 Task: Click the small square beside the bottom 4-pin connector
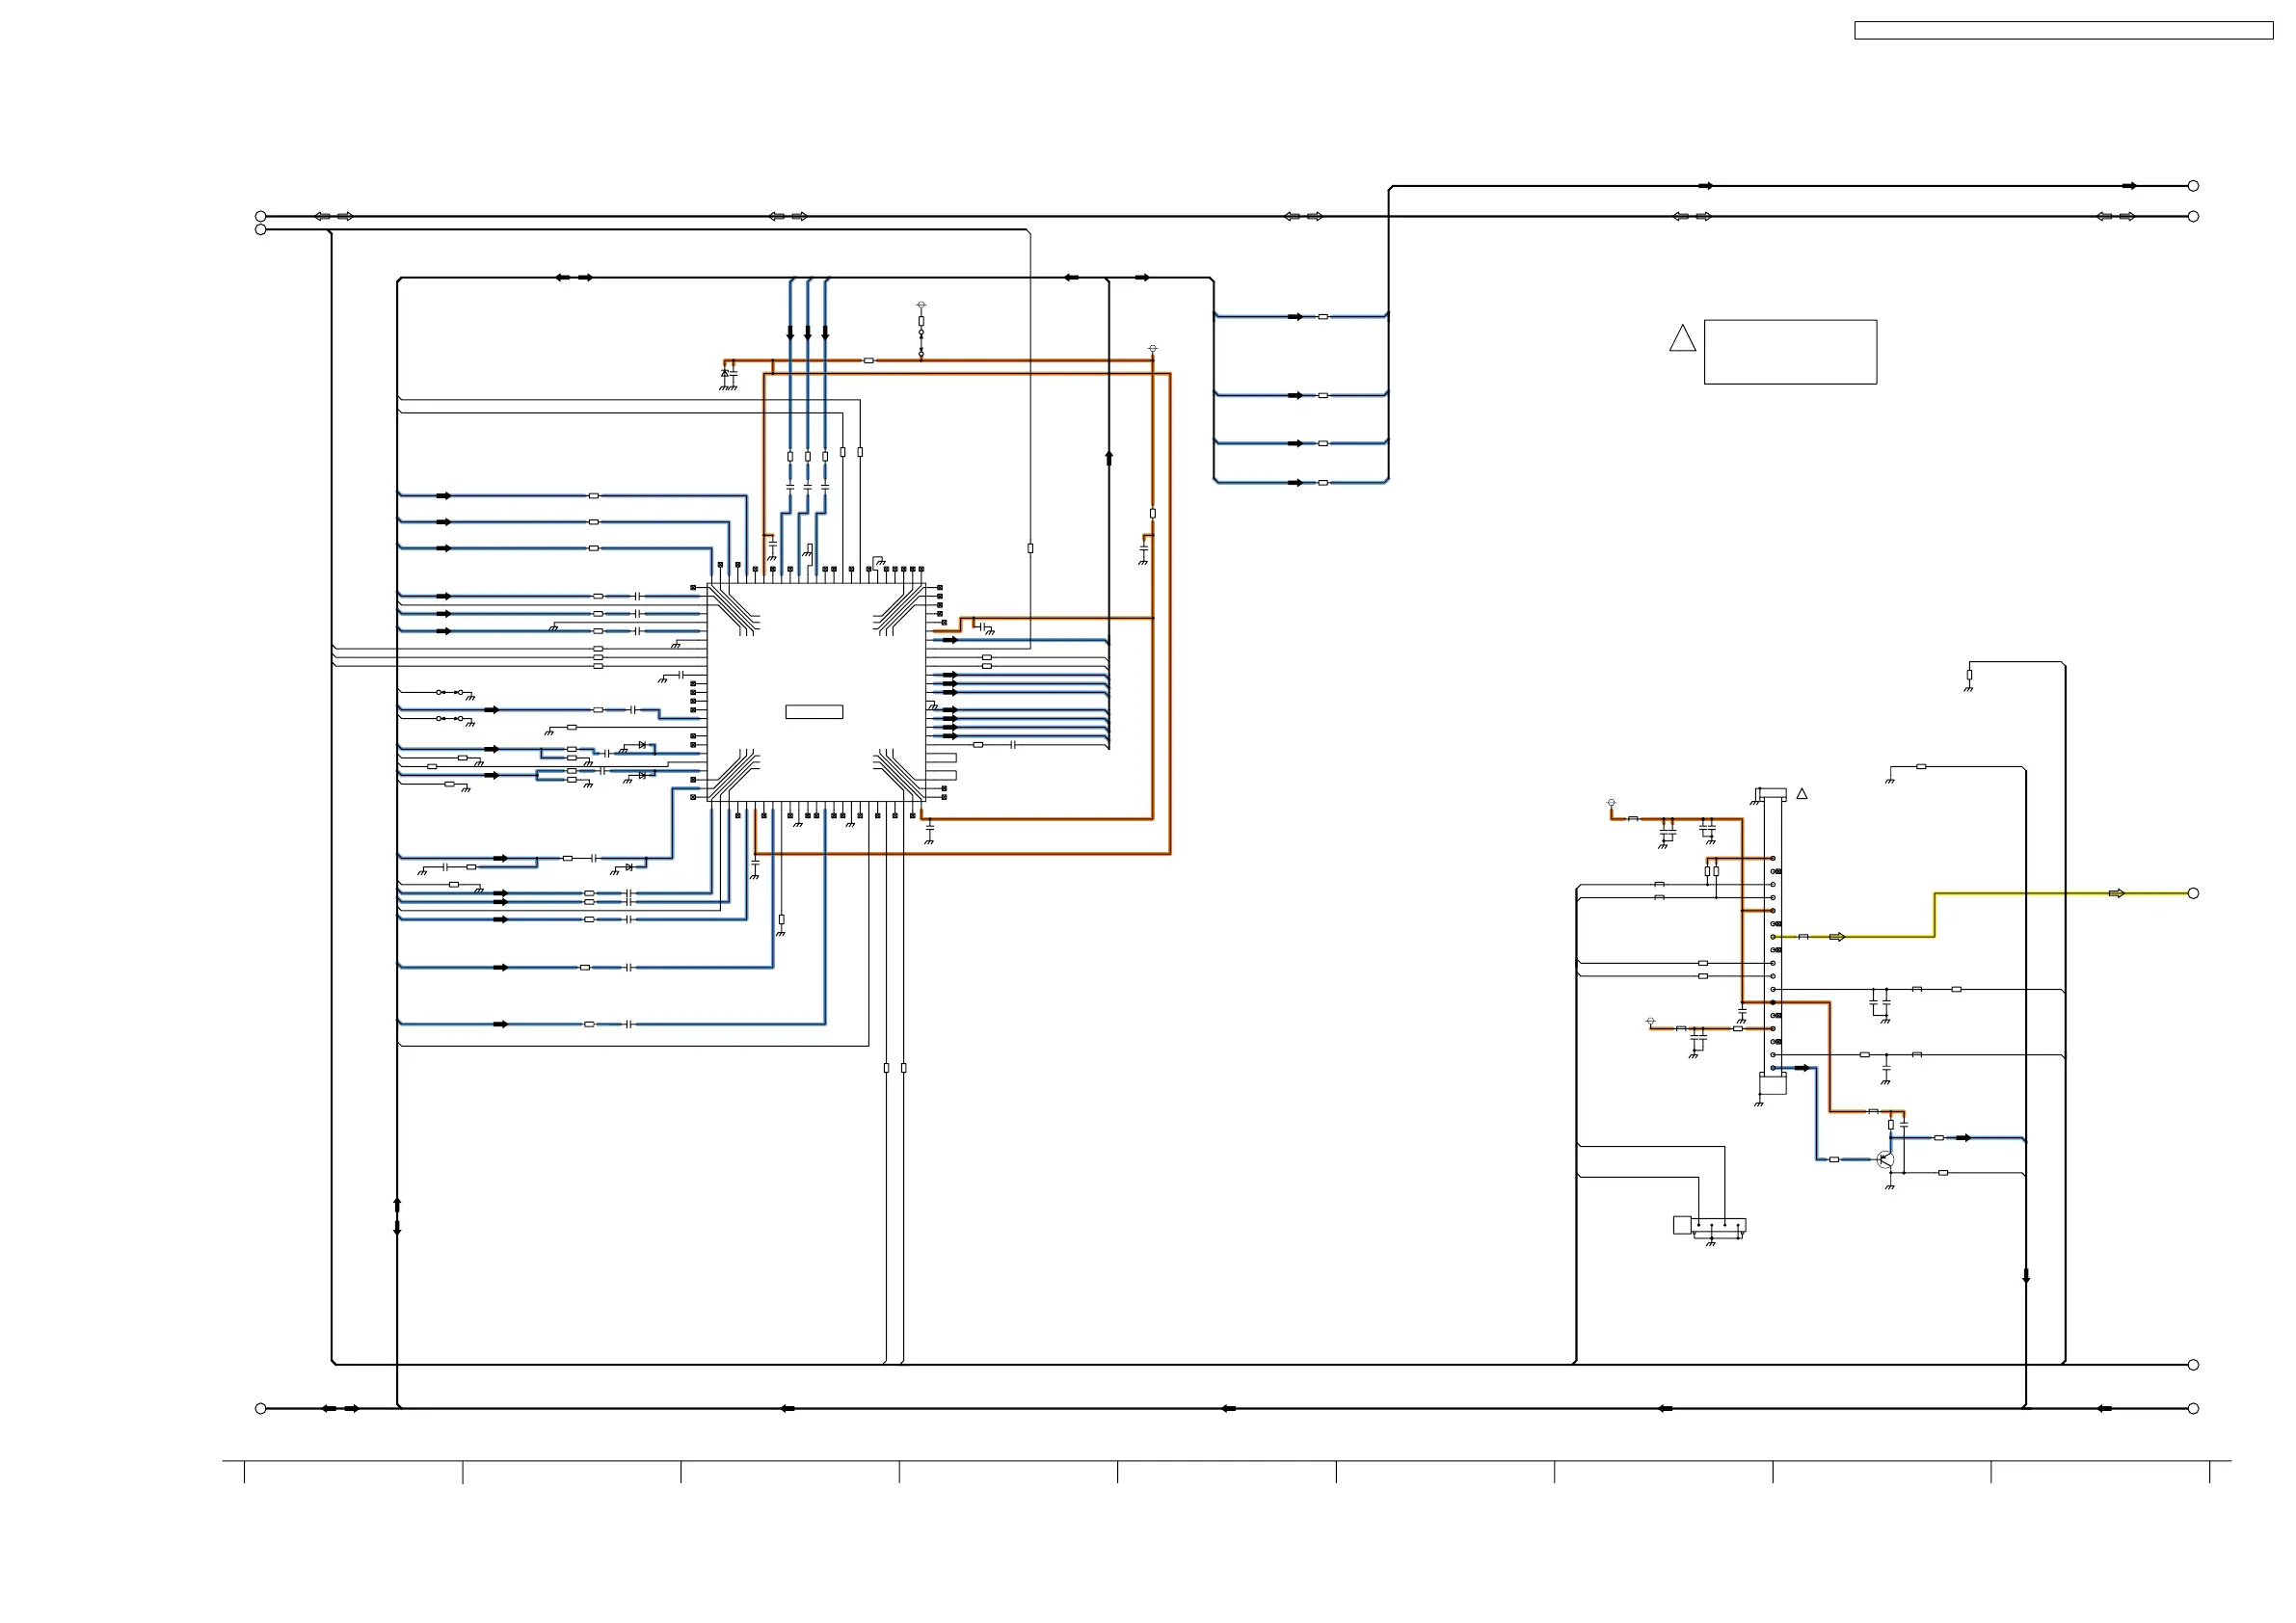pyautogui.click(x=1682, y=1225)
